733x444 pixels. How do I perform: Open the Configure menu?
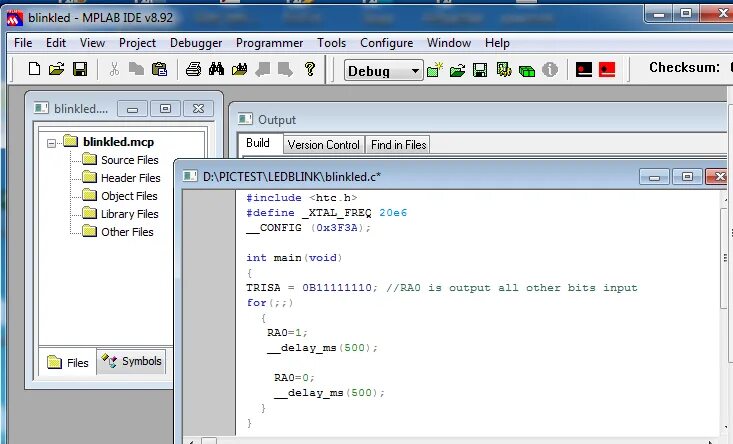click(x=386, y=43)
